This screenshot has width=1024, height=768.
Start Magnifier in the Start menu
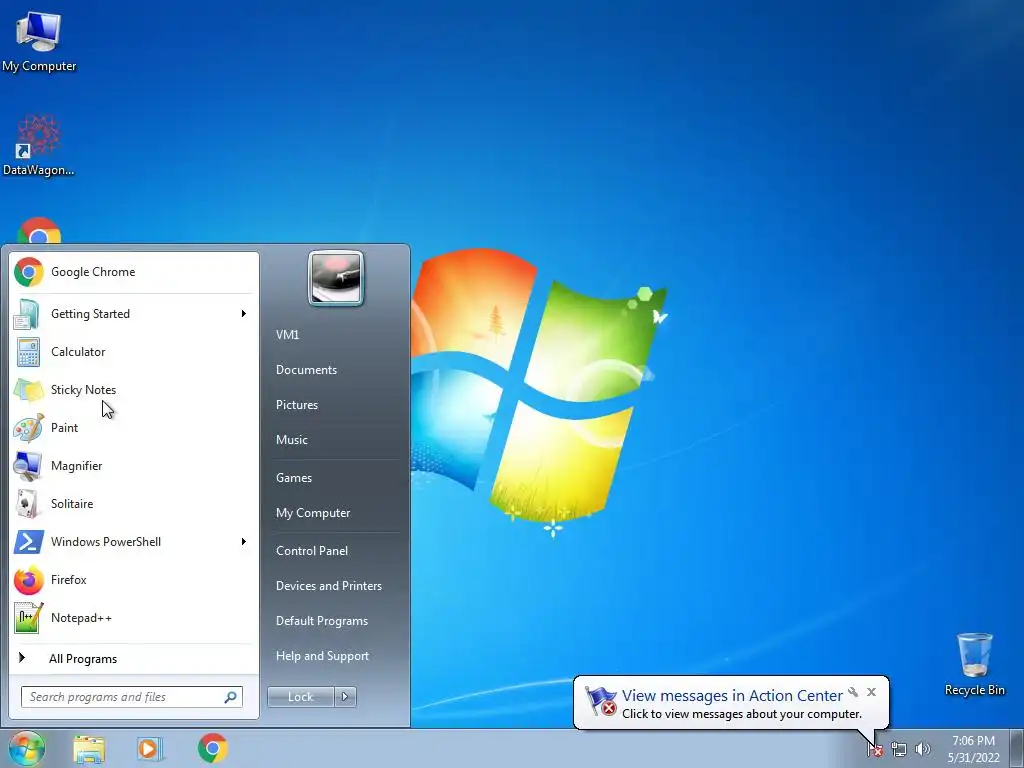click(x=134, y=466)
